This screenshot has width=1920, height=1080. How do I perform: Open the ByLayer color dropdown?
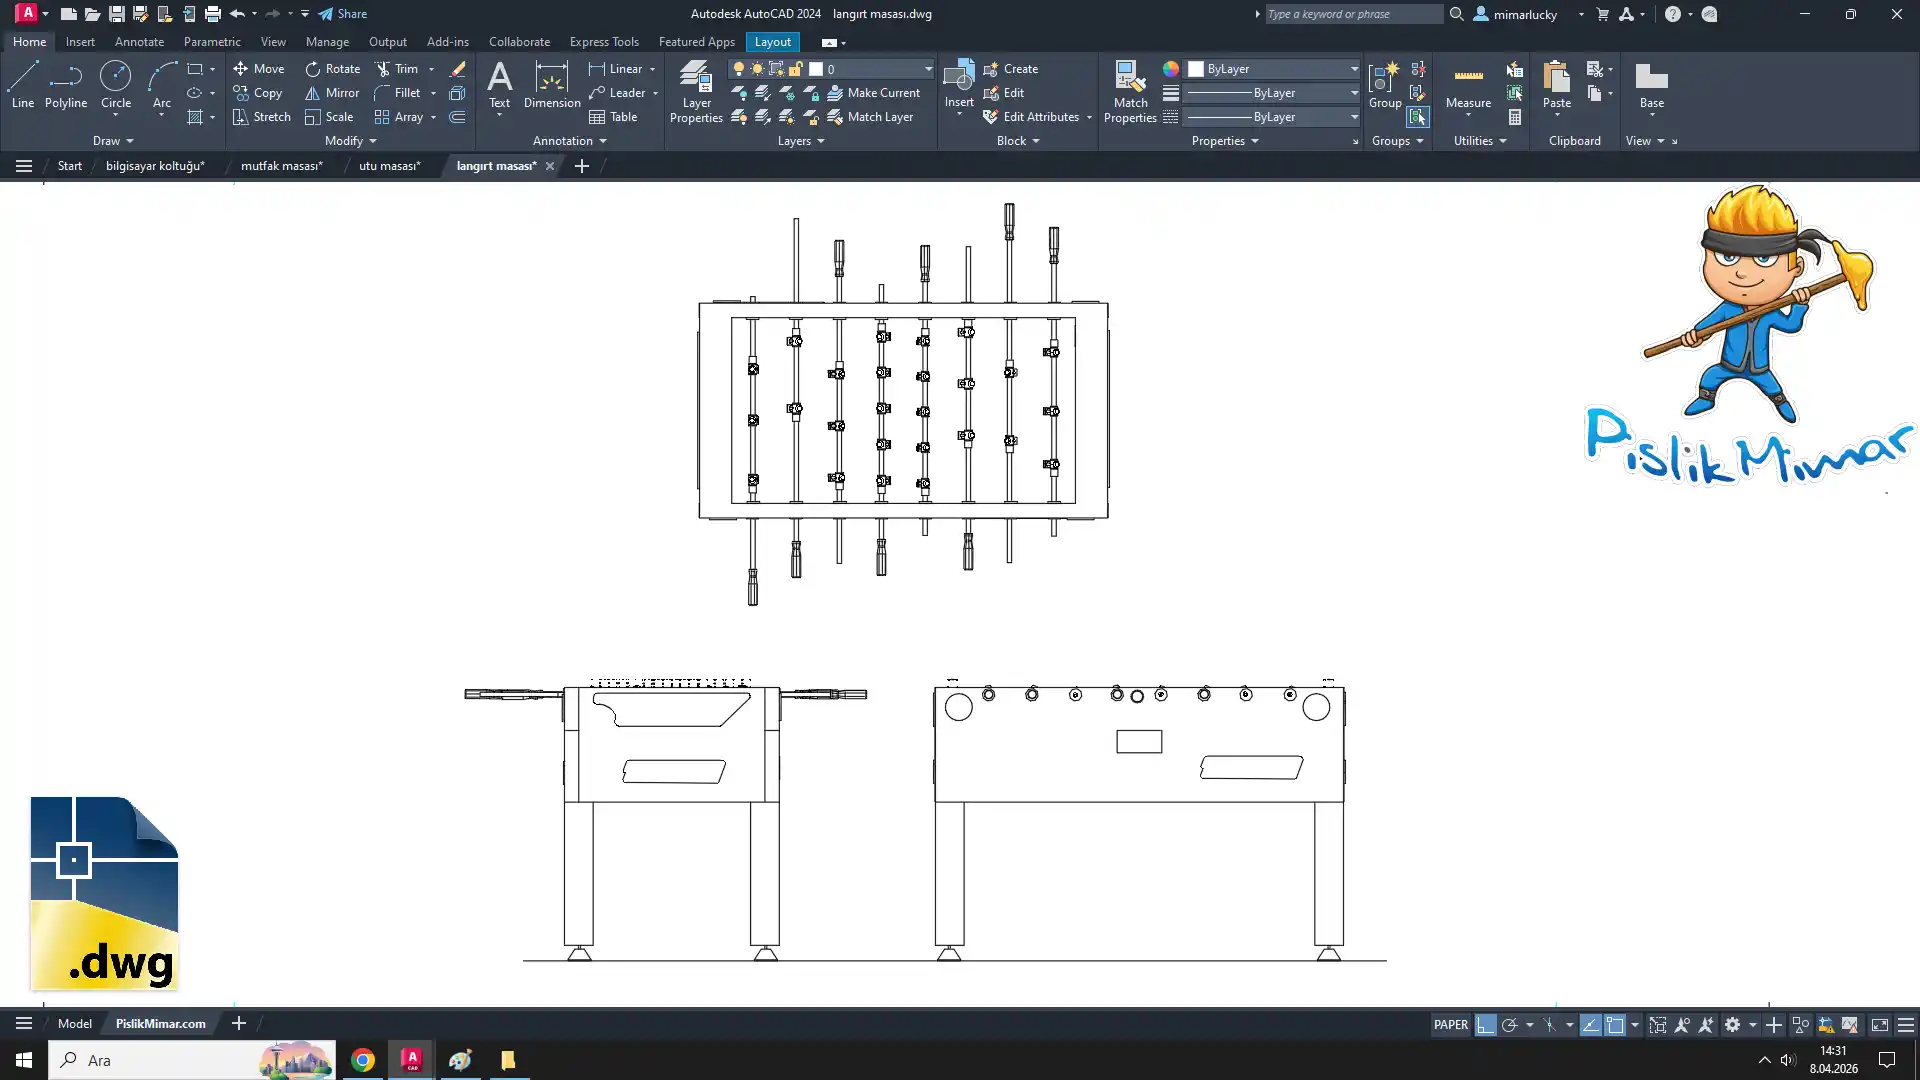(1354, 69)
